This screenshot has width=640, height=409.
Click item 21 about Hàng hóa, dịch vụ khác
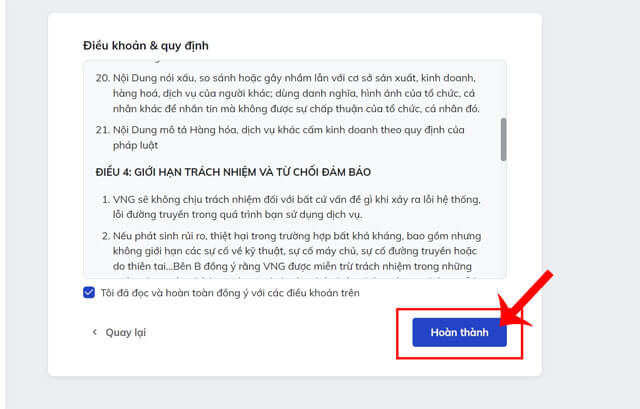coord(280,138)
